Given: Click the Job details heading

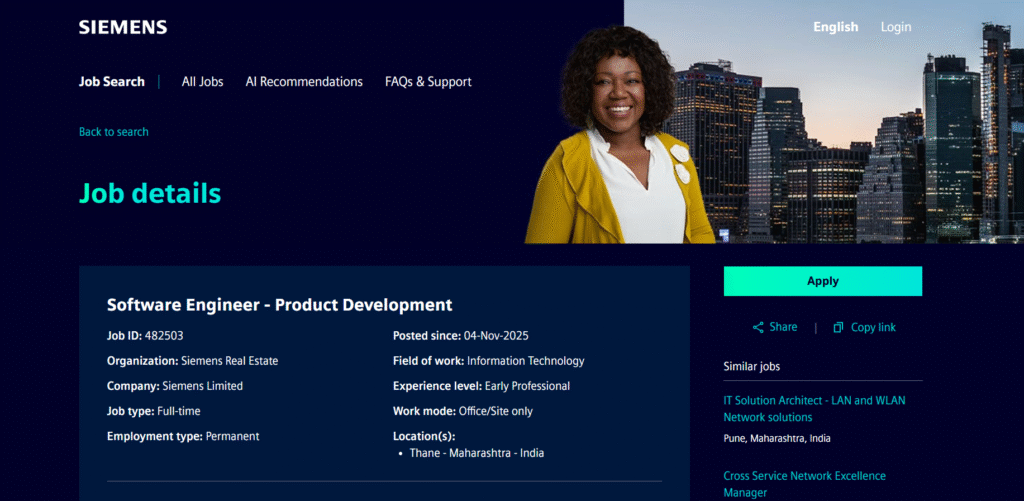Looking at the screenshot, I should [150, 193].
